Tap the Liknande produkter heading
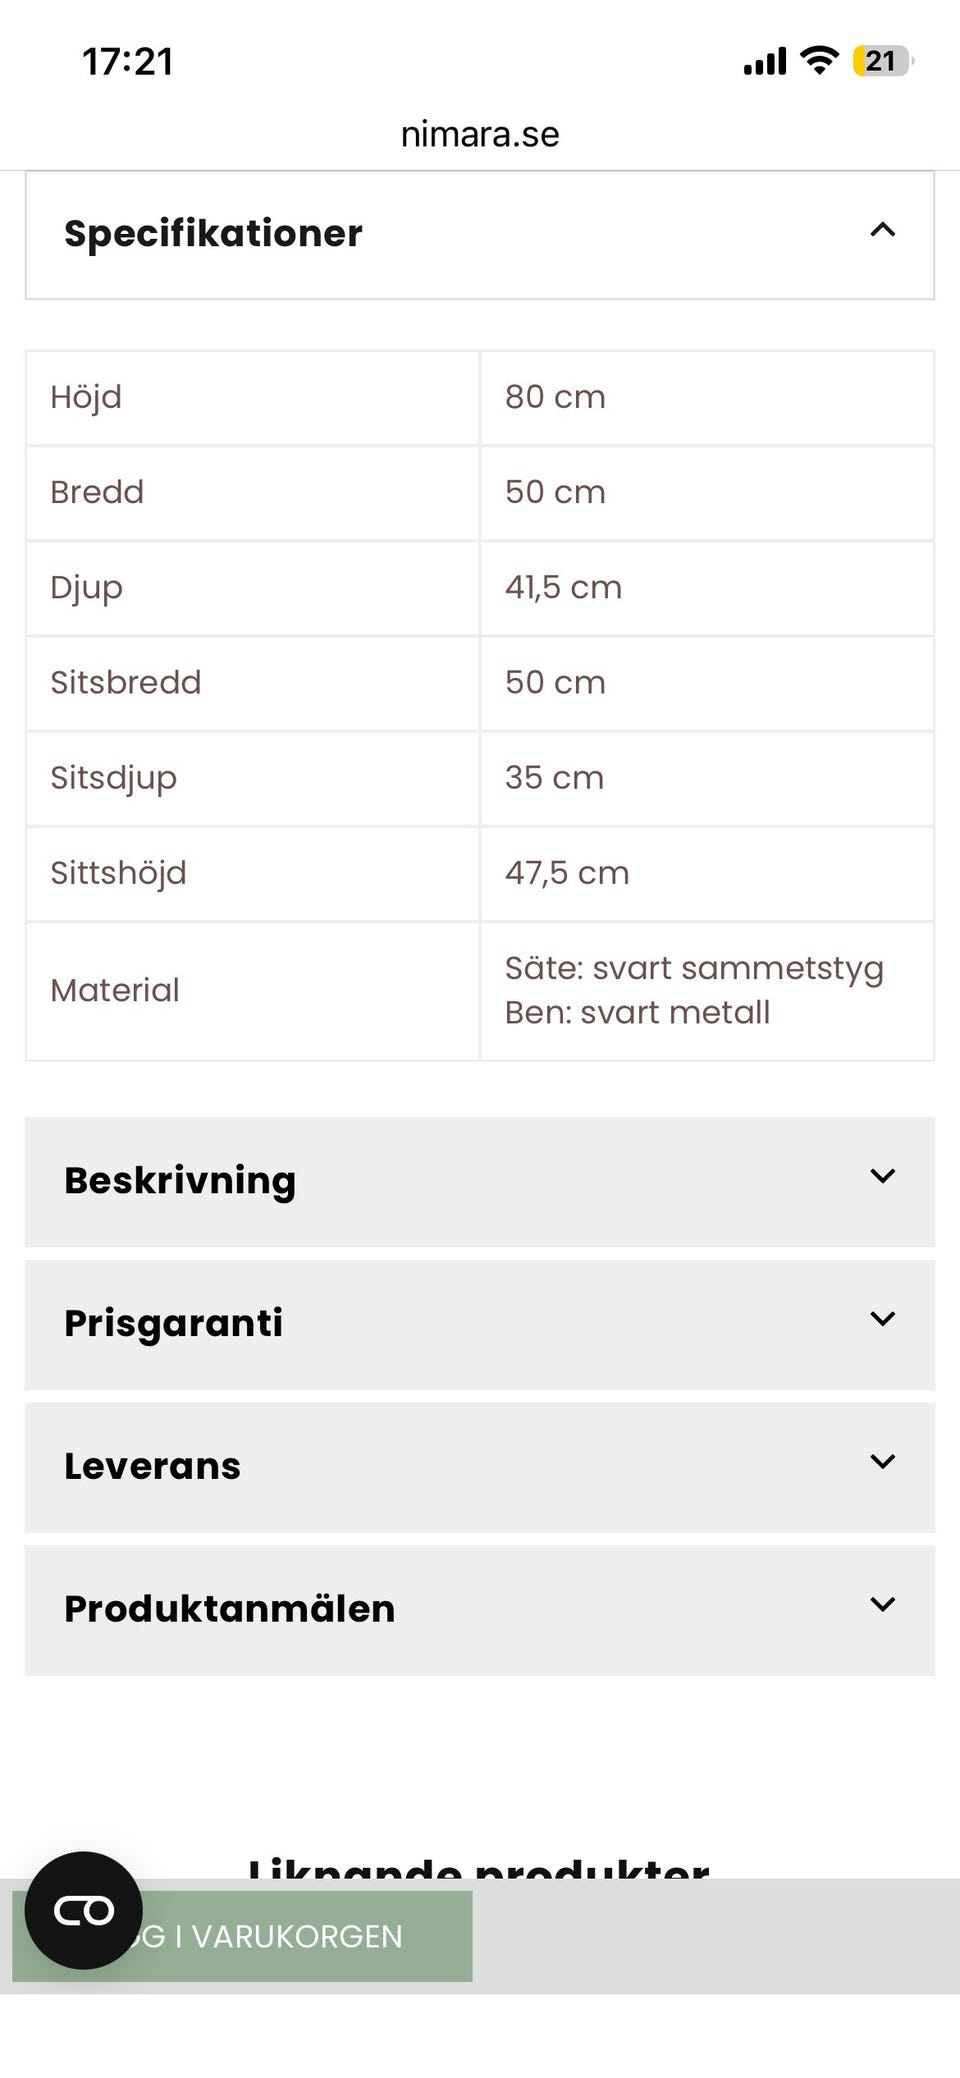This screenshot has width=960, height=2078. click(480, 1866)
